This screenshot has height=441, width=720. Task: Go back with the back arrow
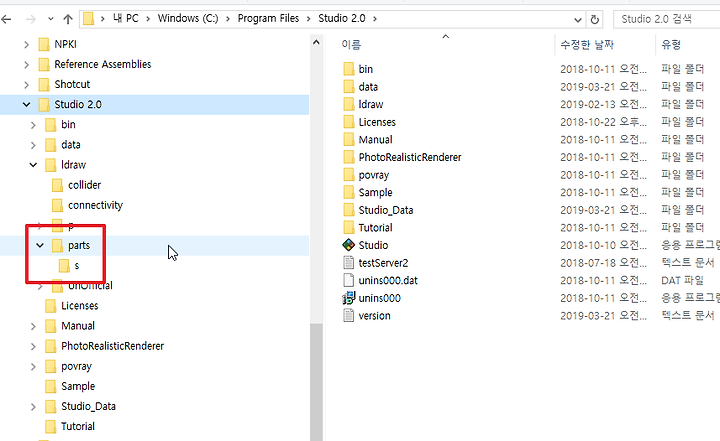click(x=6, y=19)
